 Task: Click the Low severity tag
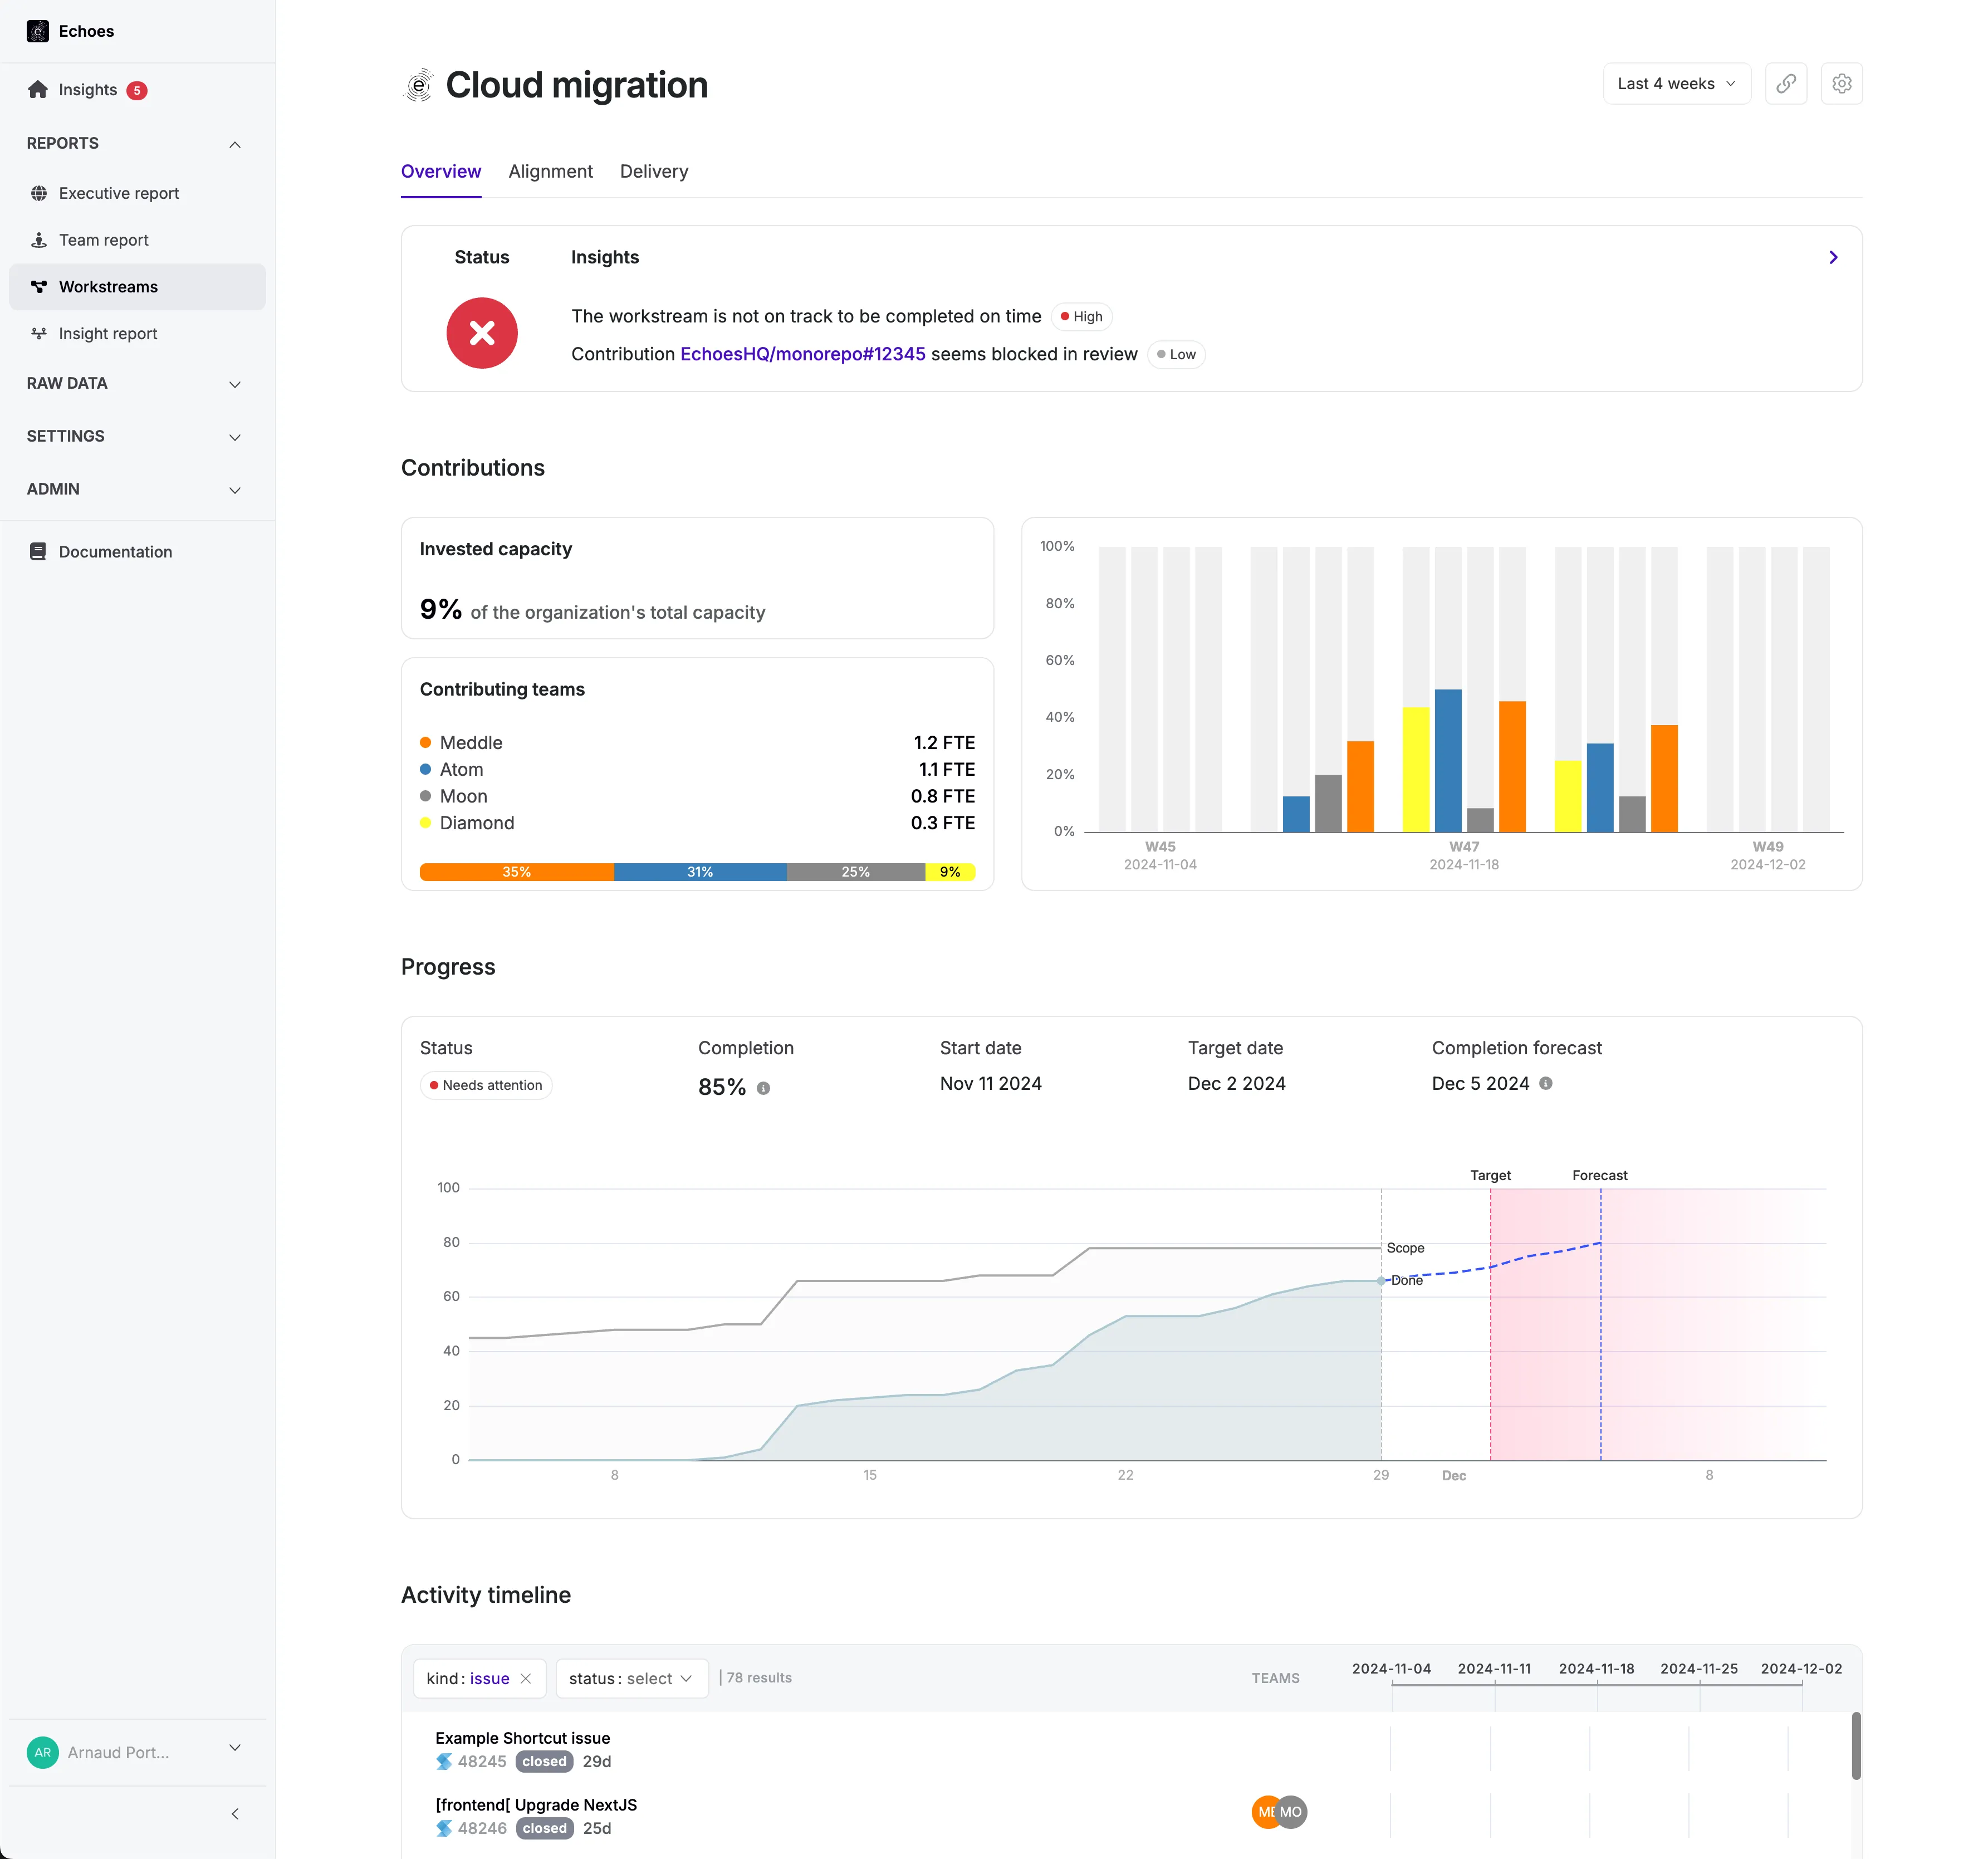click(1177, 354)
